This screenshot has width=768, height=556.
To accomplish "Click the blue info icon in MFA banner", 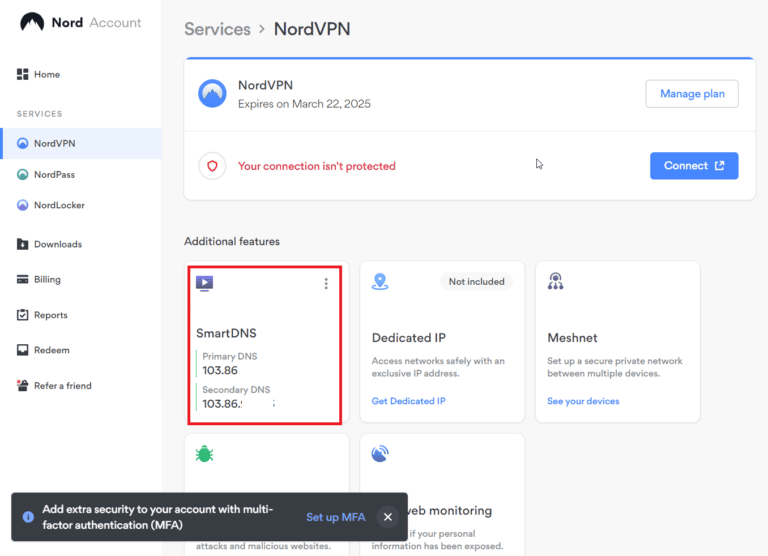I will tap(28, 517).
